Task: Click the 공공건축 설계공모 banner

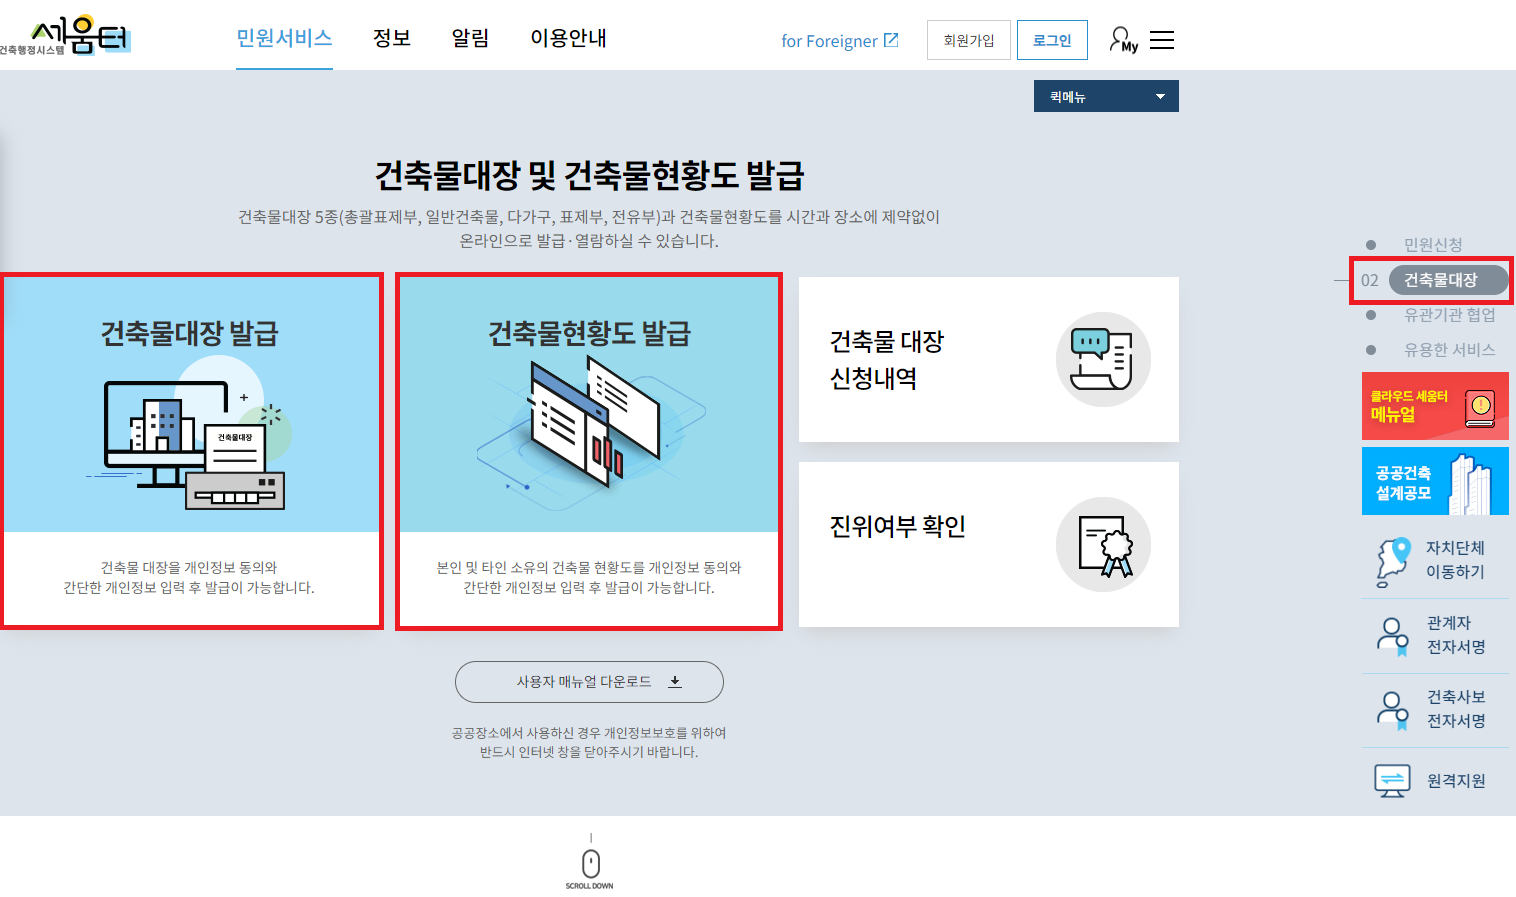Action: pos(1435,481)
